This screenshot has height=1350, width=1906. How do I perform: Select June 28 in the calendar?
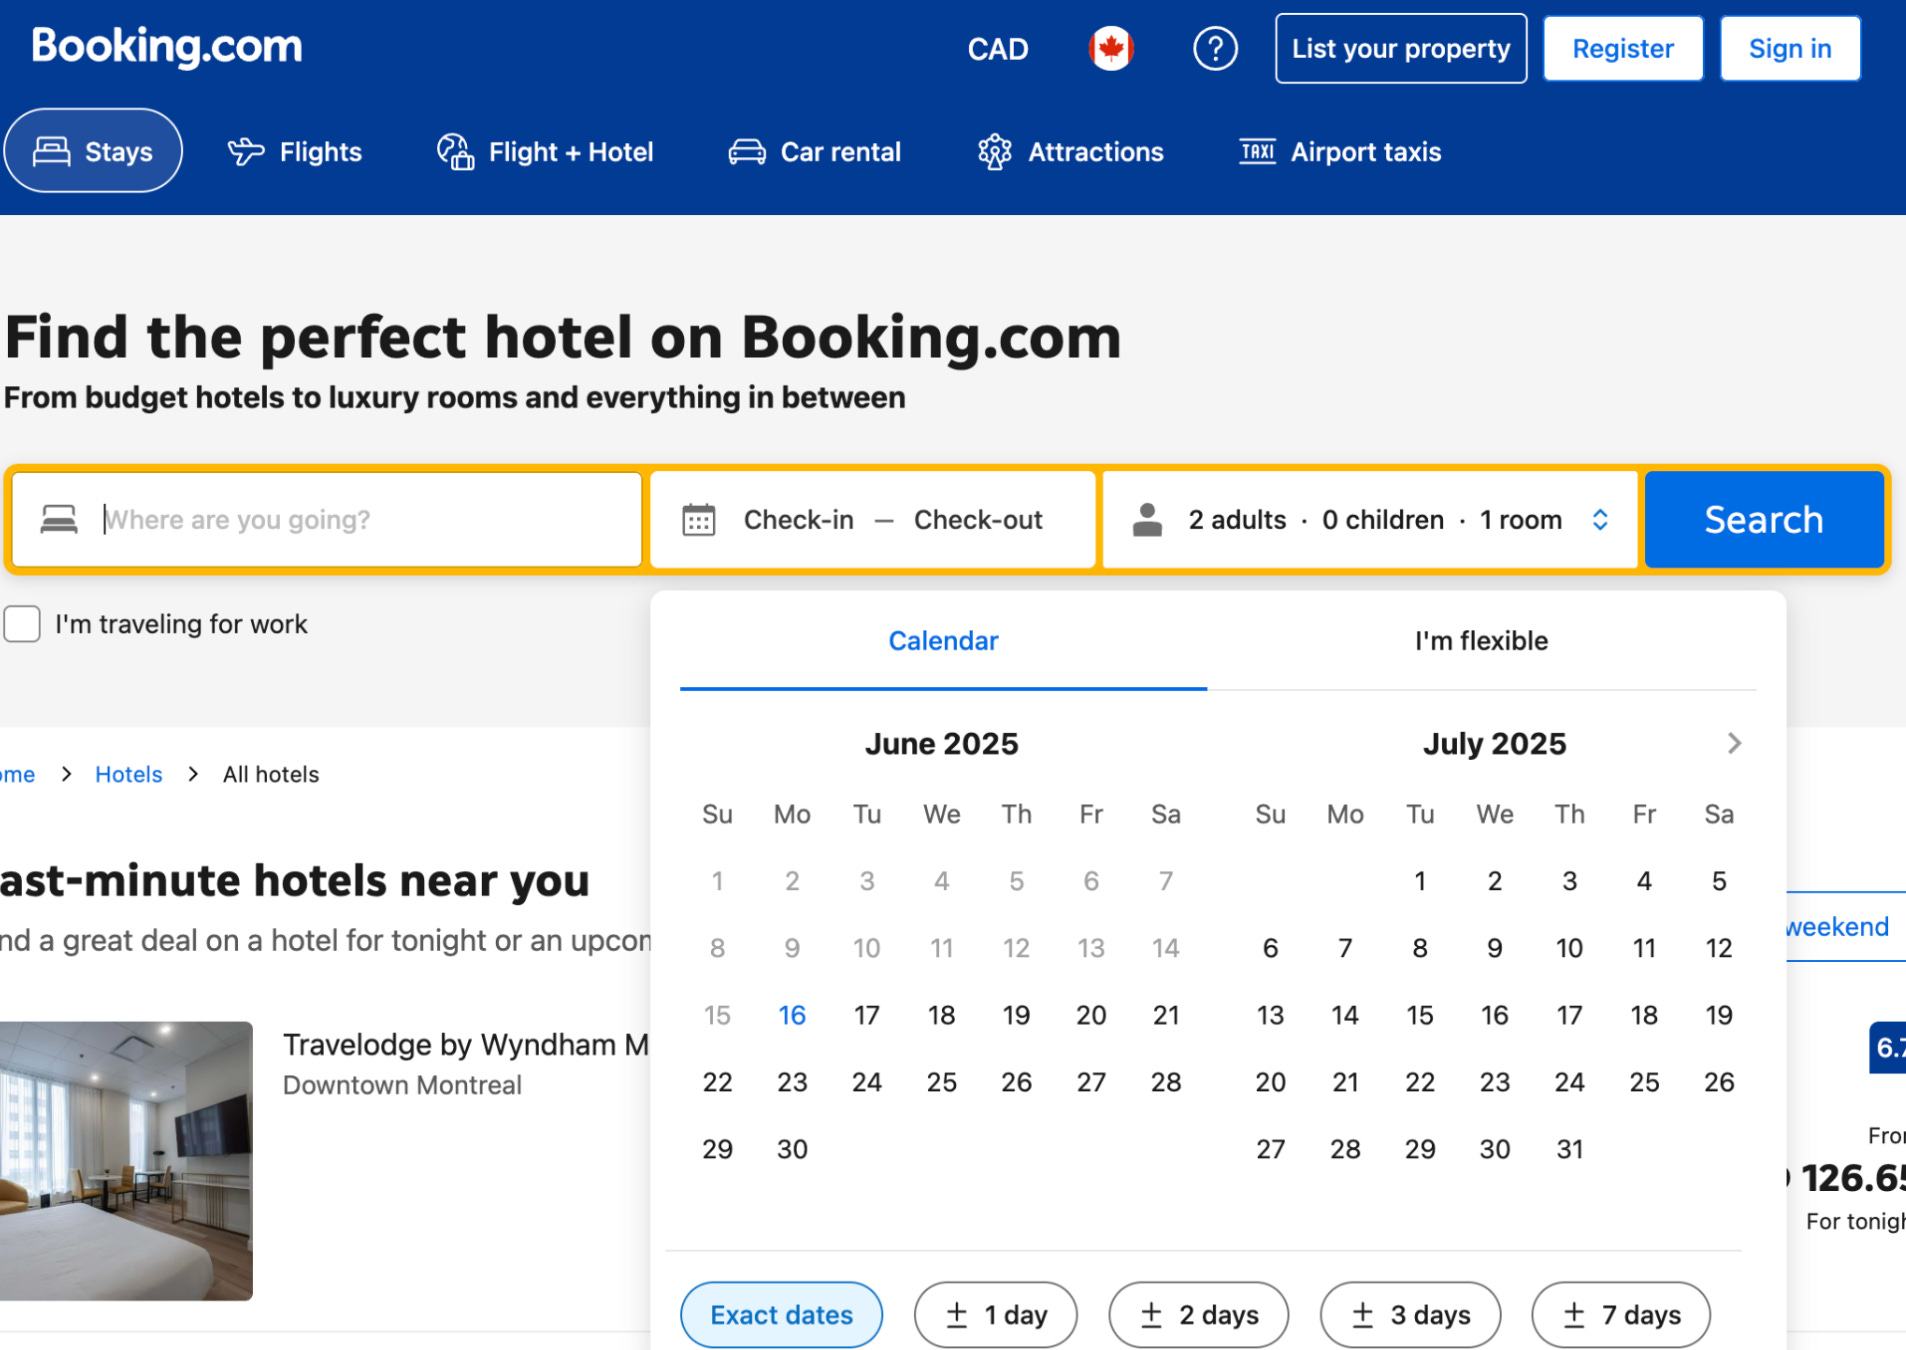point(1166,1082)
